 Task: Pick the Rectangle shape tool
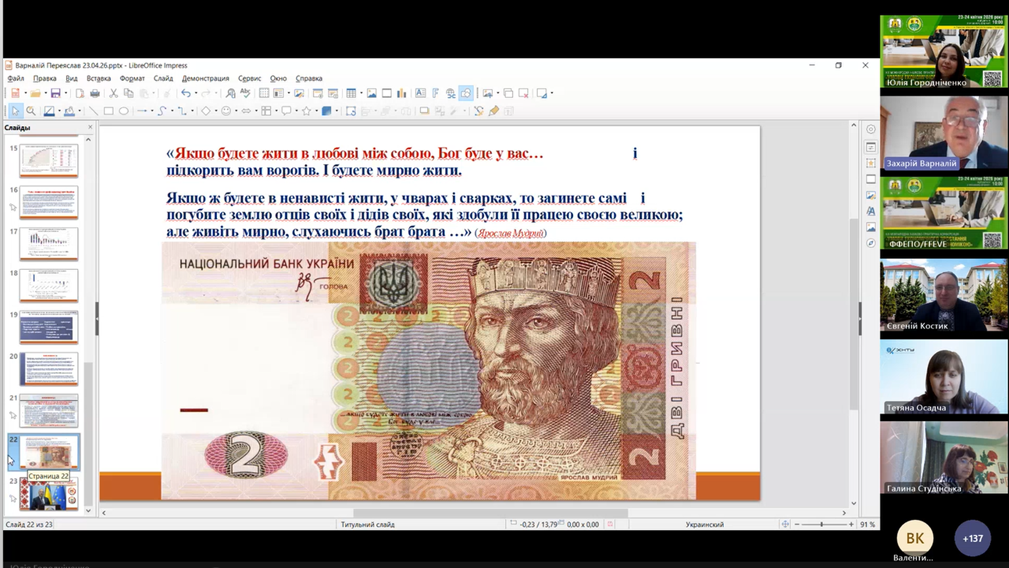108,111
